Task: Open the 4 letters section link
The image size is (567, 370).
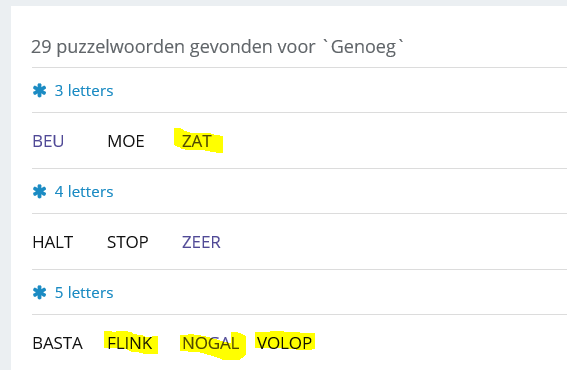Action: click(84, 191)
